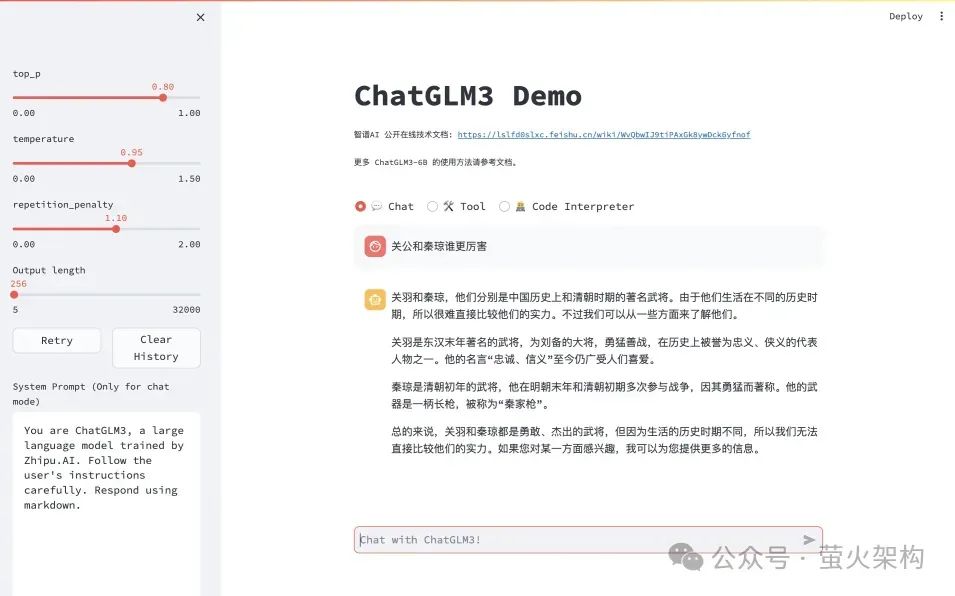Click the repetition_penalty slider handle

pos(116,229)
